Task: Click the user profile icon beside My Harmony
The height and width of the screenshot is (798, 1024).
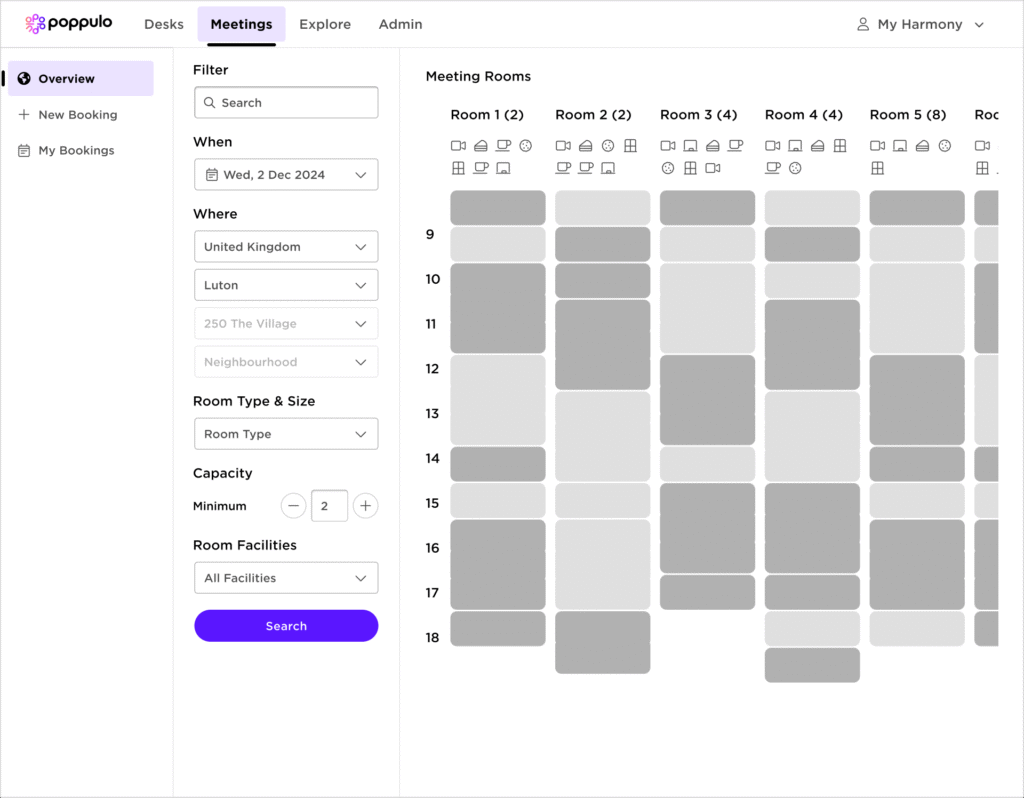Action: click(x=863, y=24)
